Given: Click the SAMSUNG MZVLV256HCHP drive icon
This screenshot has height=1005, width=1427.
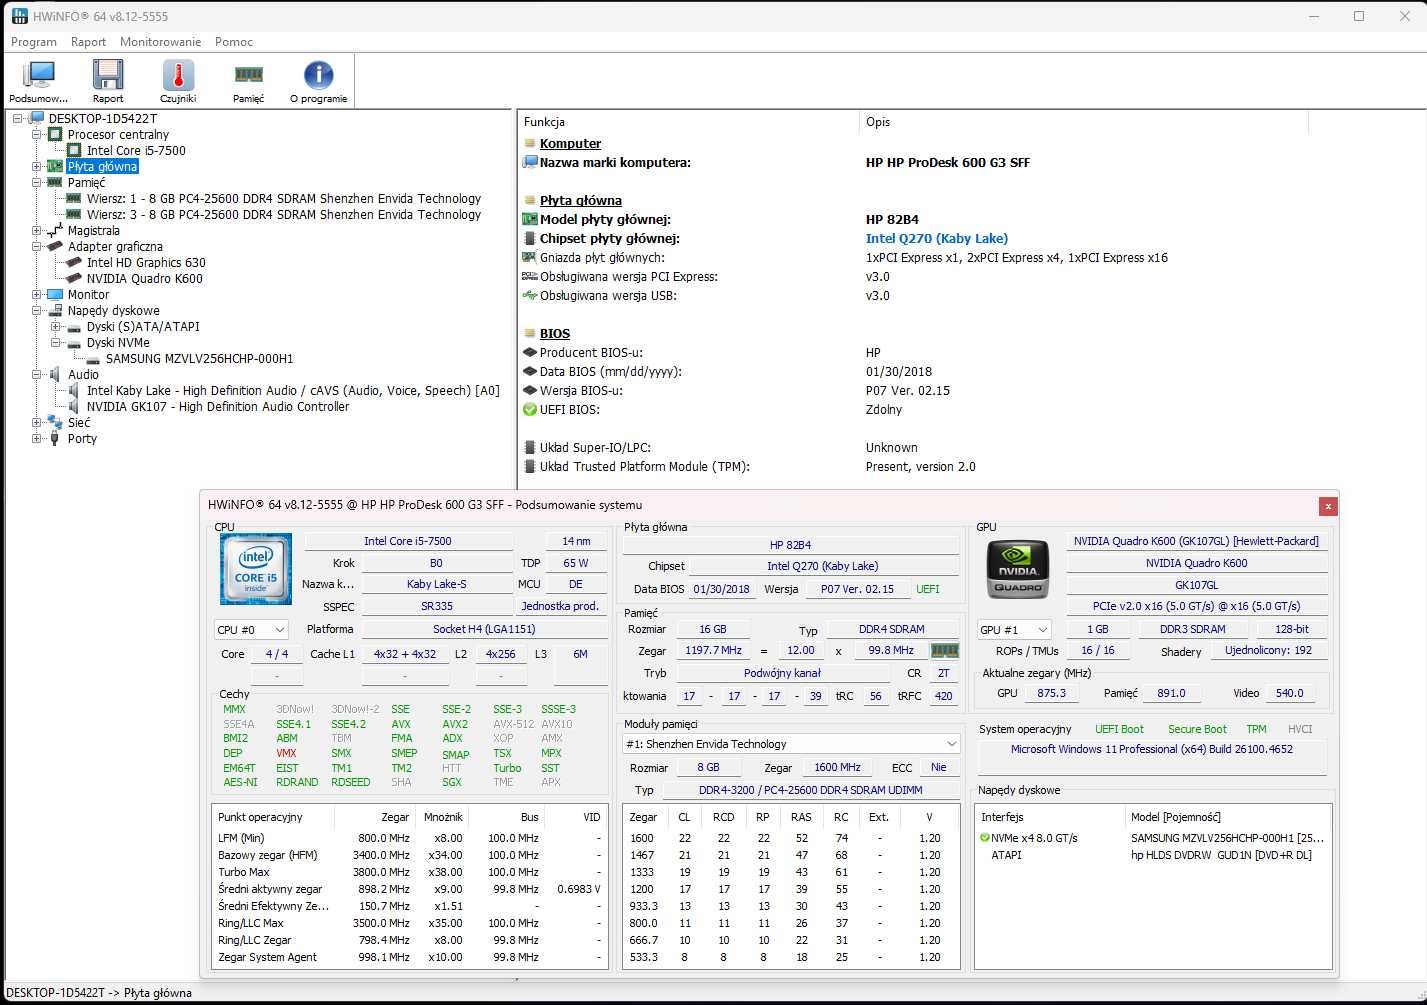Looking at the screenshot, I should pos(93,359).
